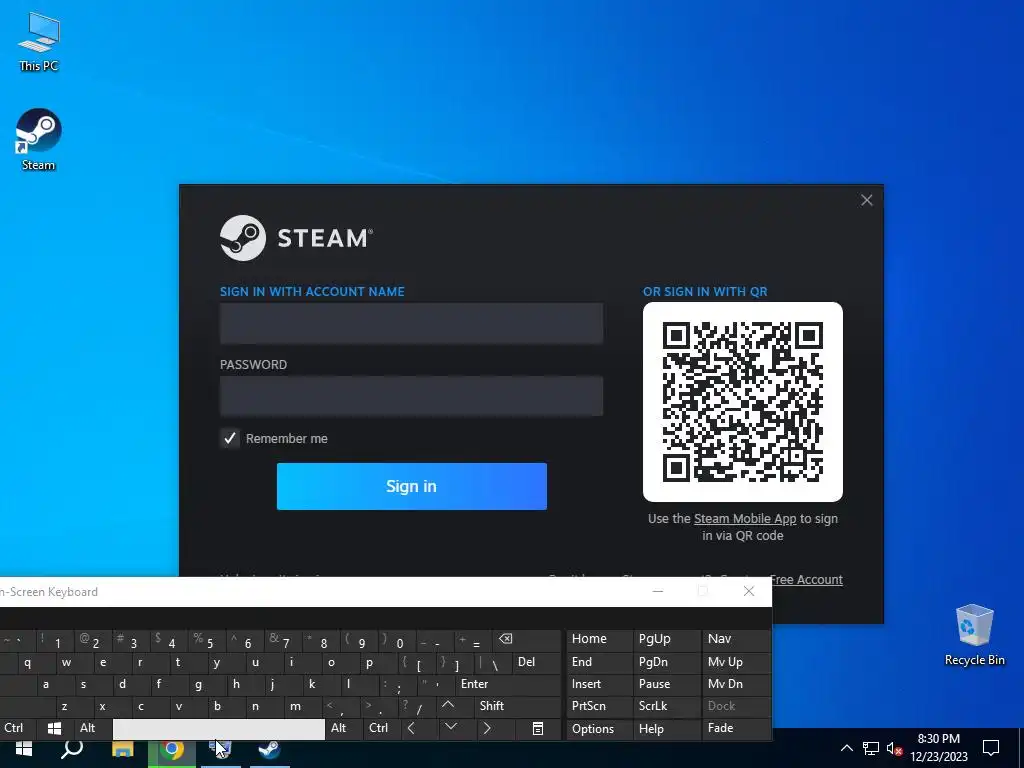Click the number 5 key on keyboard
The width and height of the screenshot is (1024, 768).
tap(205, 641)
